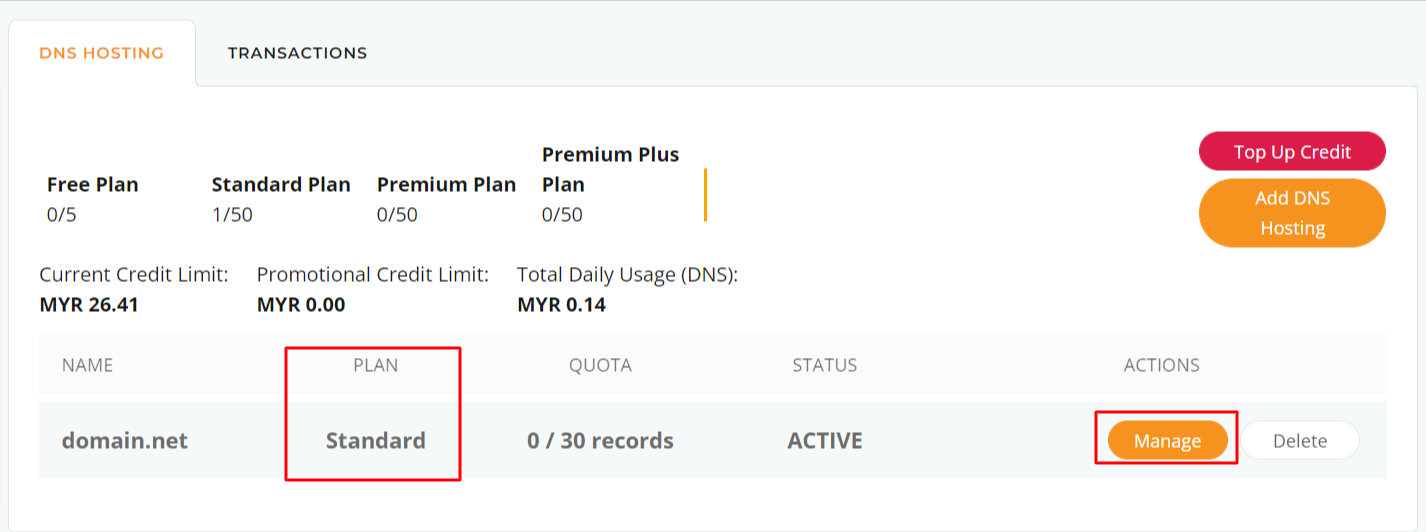Click the Premium Plus Plan heading
The width and height of the screenshot is (1426, 532).
(610, 169)
